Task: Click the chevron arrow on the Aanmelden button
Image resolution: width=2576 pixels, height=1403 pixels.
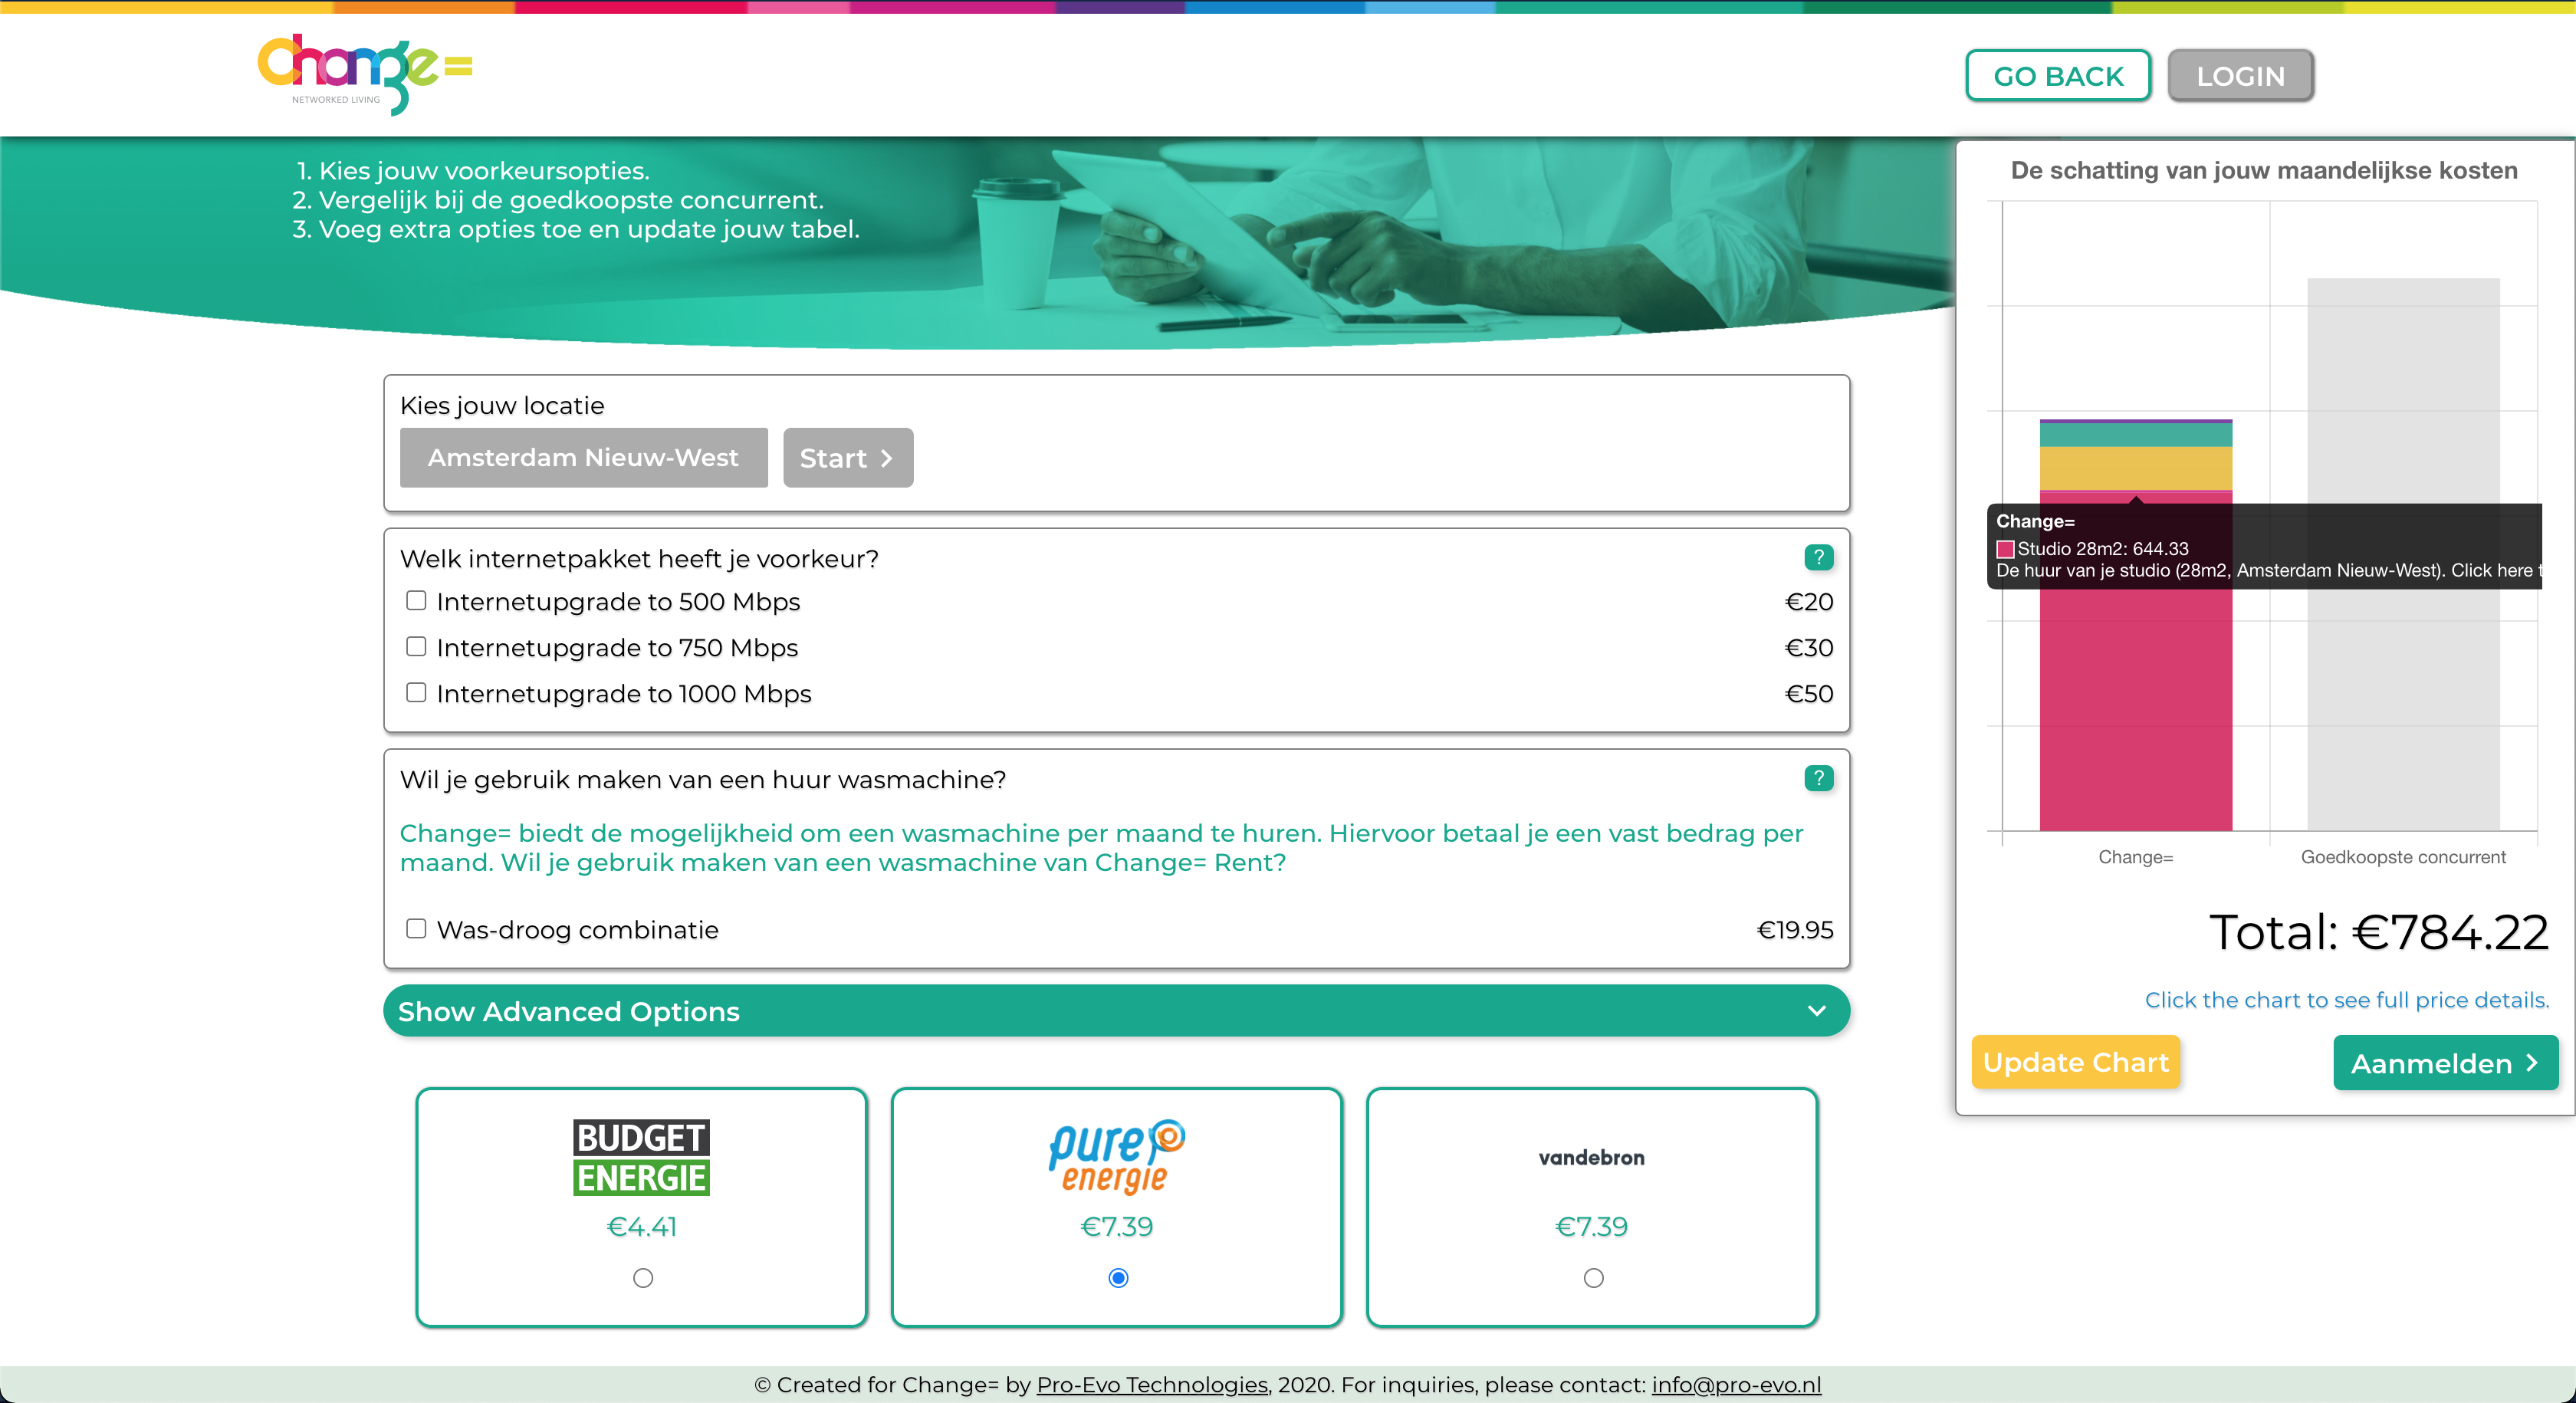Action: click(2532, 1063)
